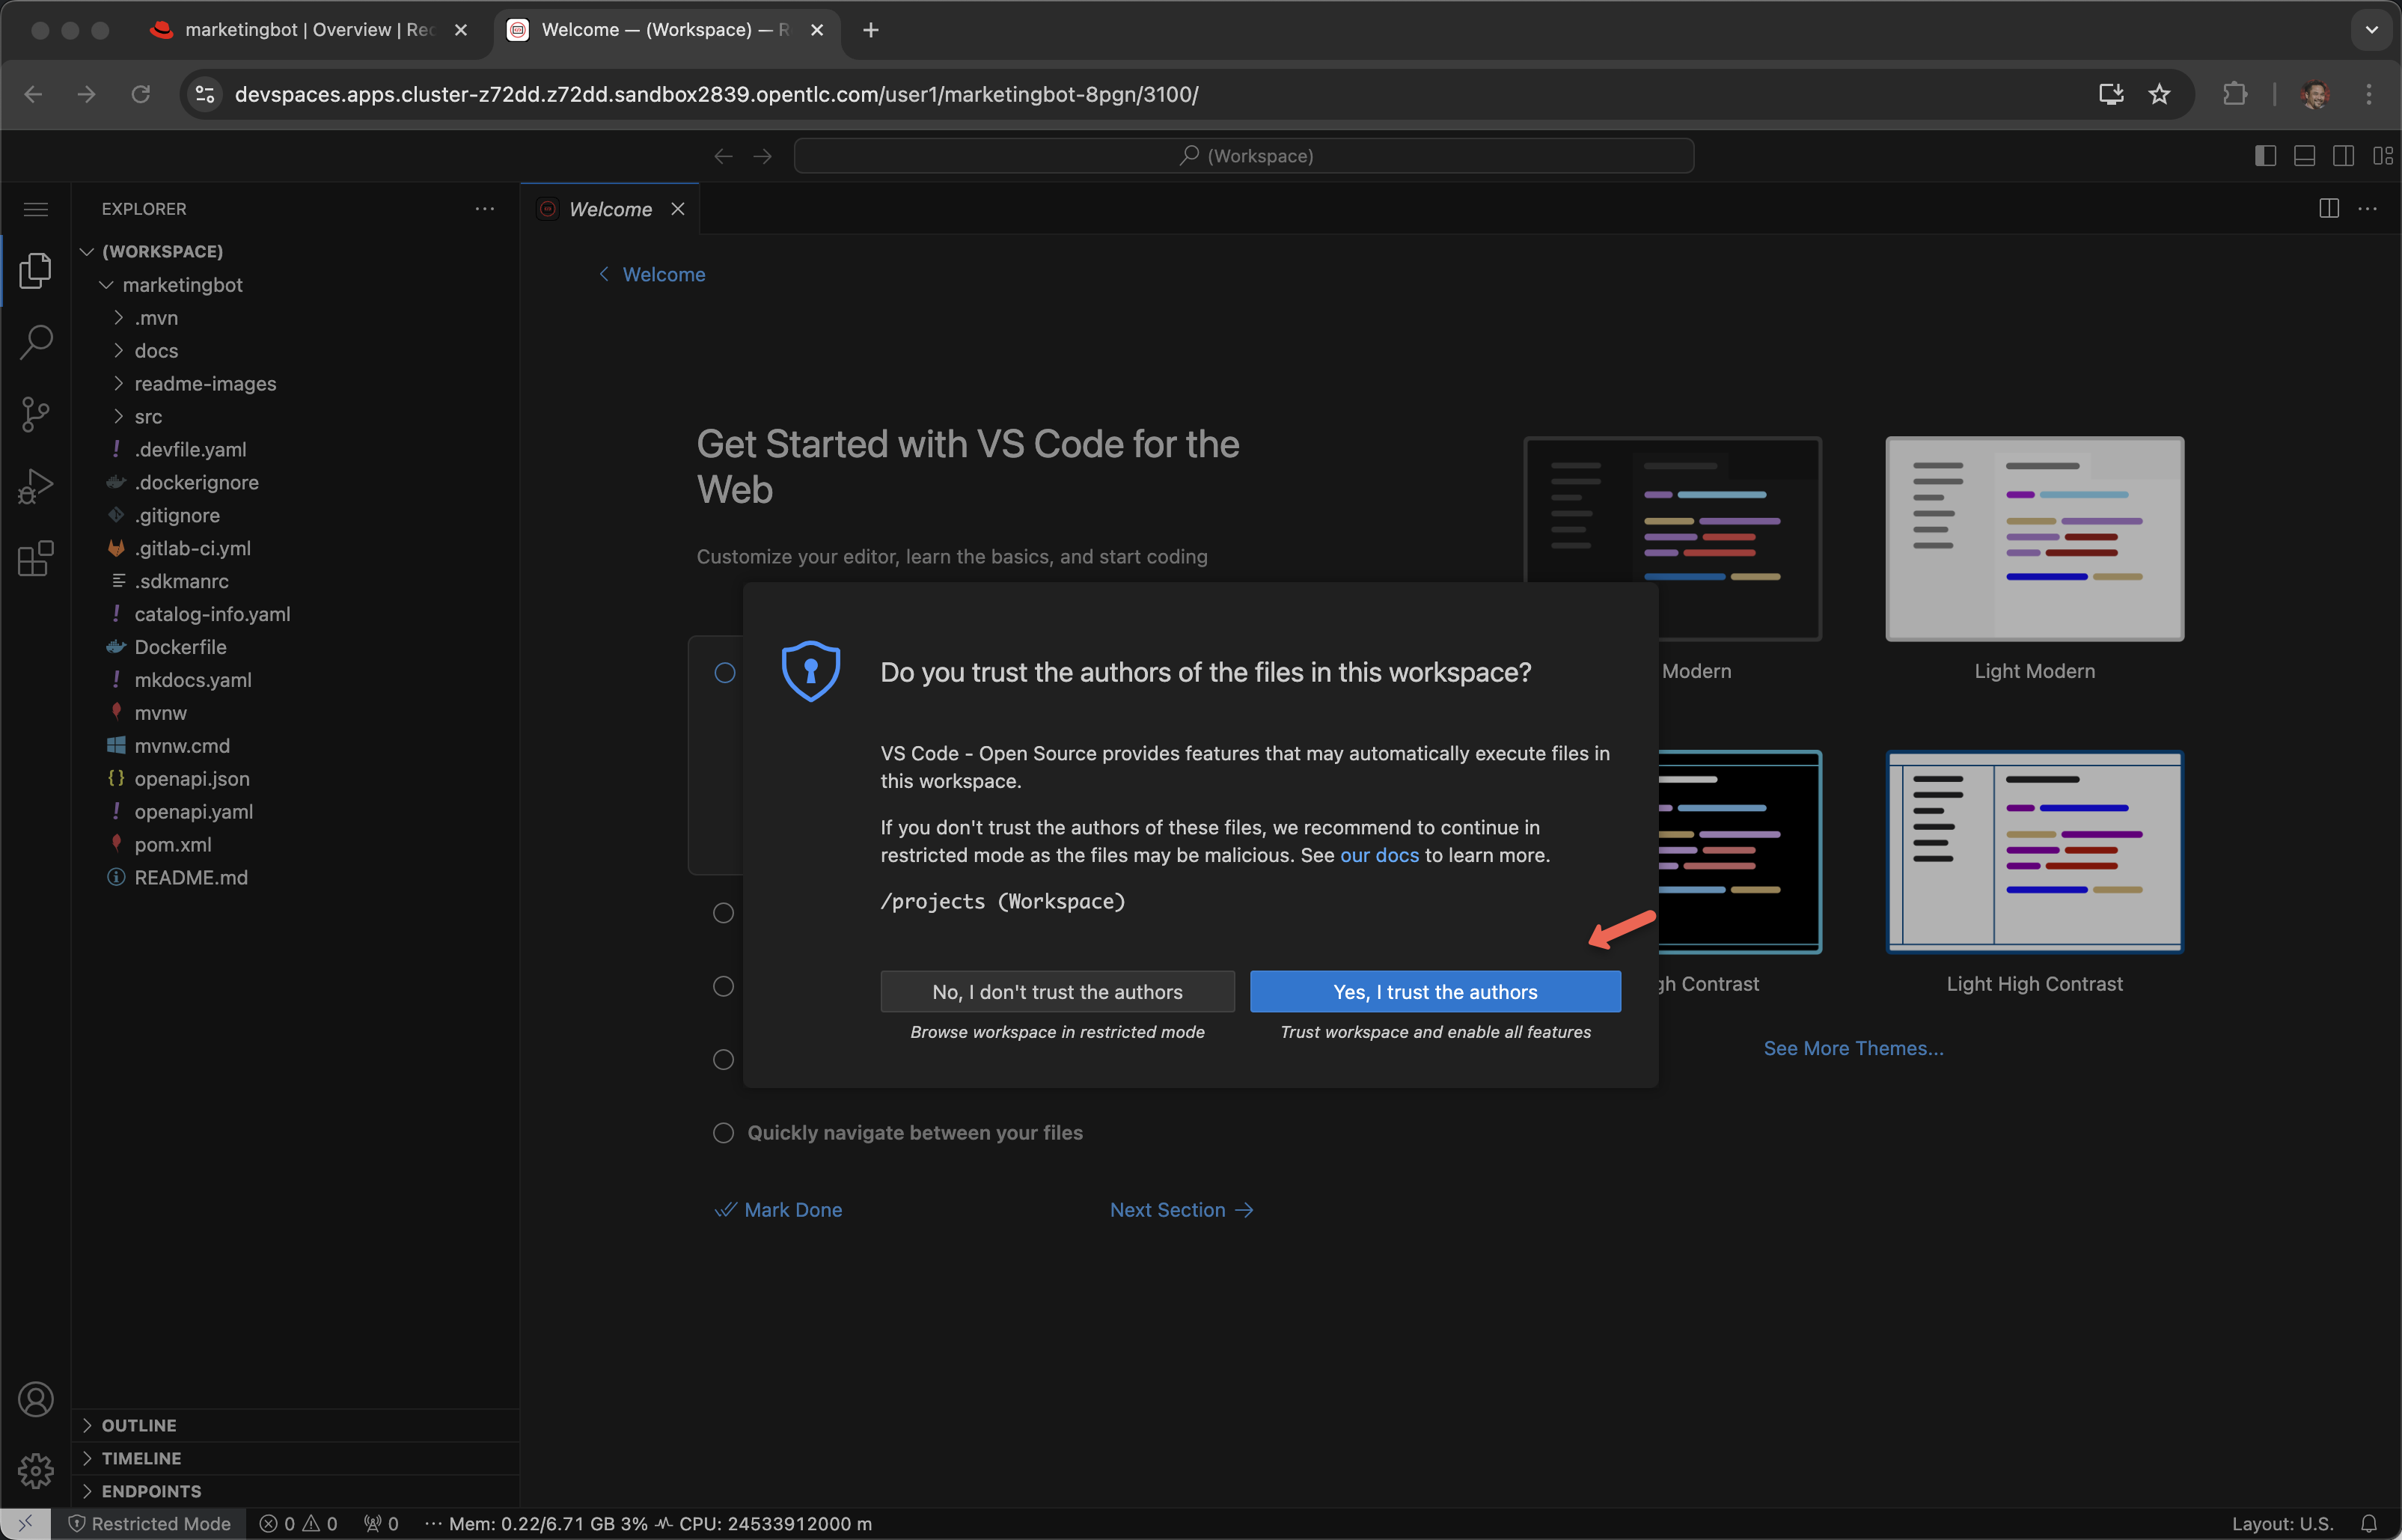Click the notifications bell in status bar
Image resolution: width=2402 pixels, height=1540 pixels.
pyautogui.click(x=2368, y=1523)
